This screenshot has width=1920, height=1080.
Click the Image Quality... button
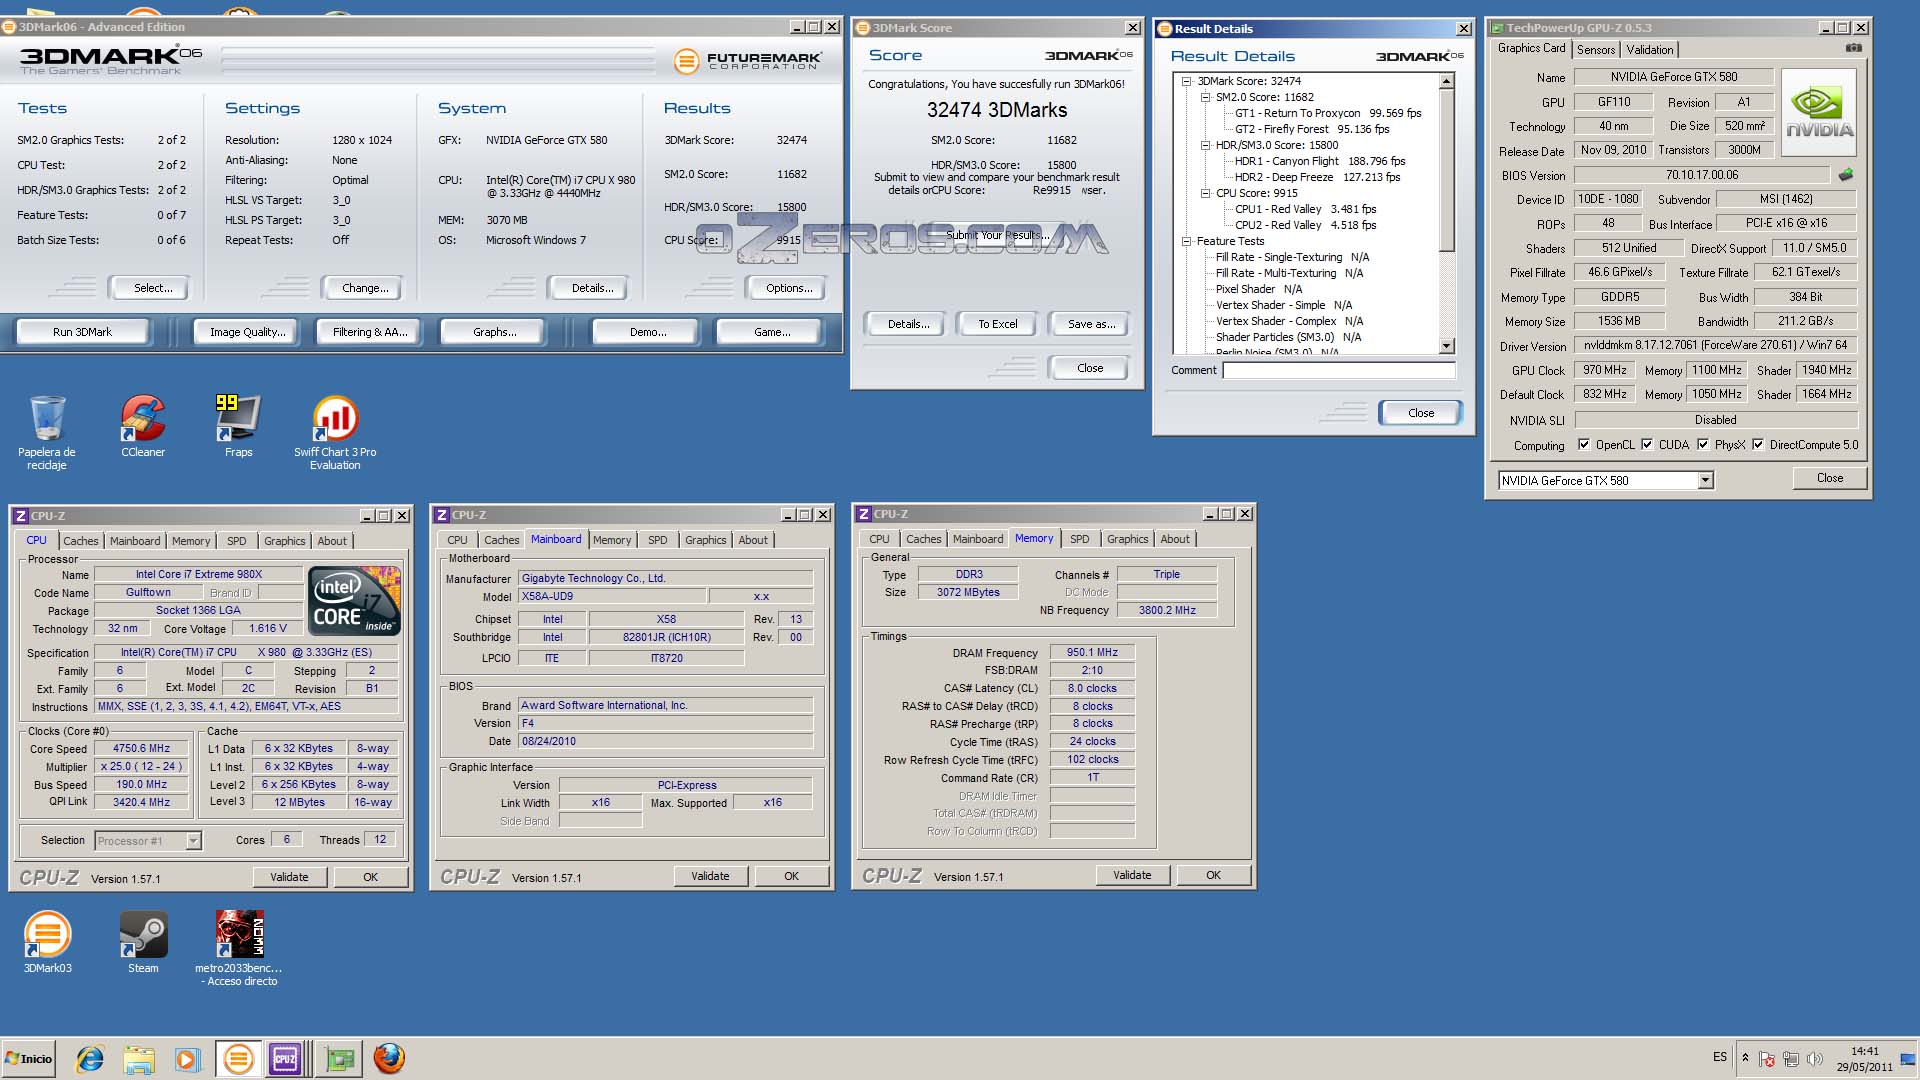[x=247, y=332]
